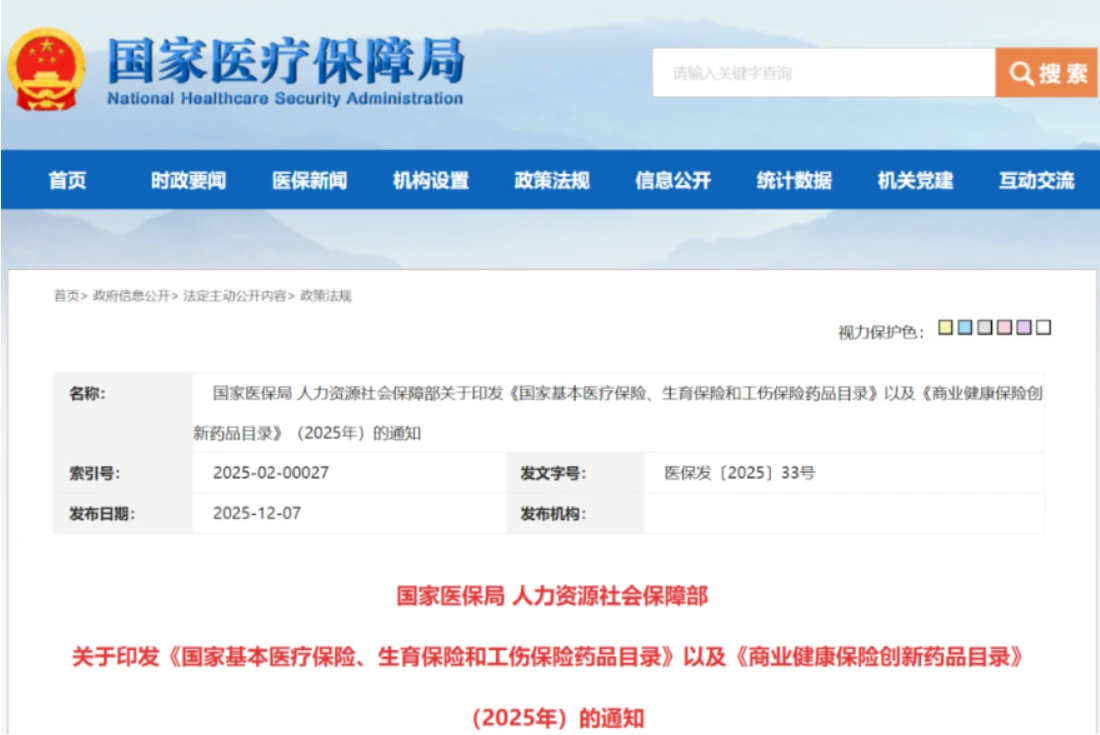
Task: Click the national emblem logo
Action: tap(46, 70)
